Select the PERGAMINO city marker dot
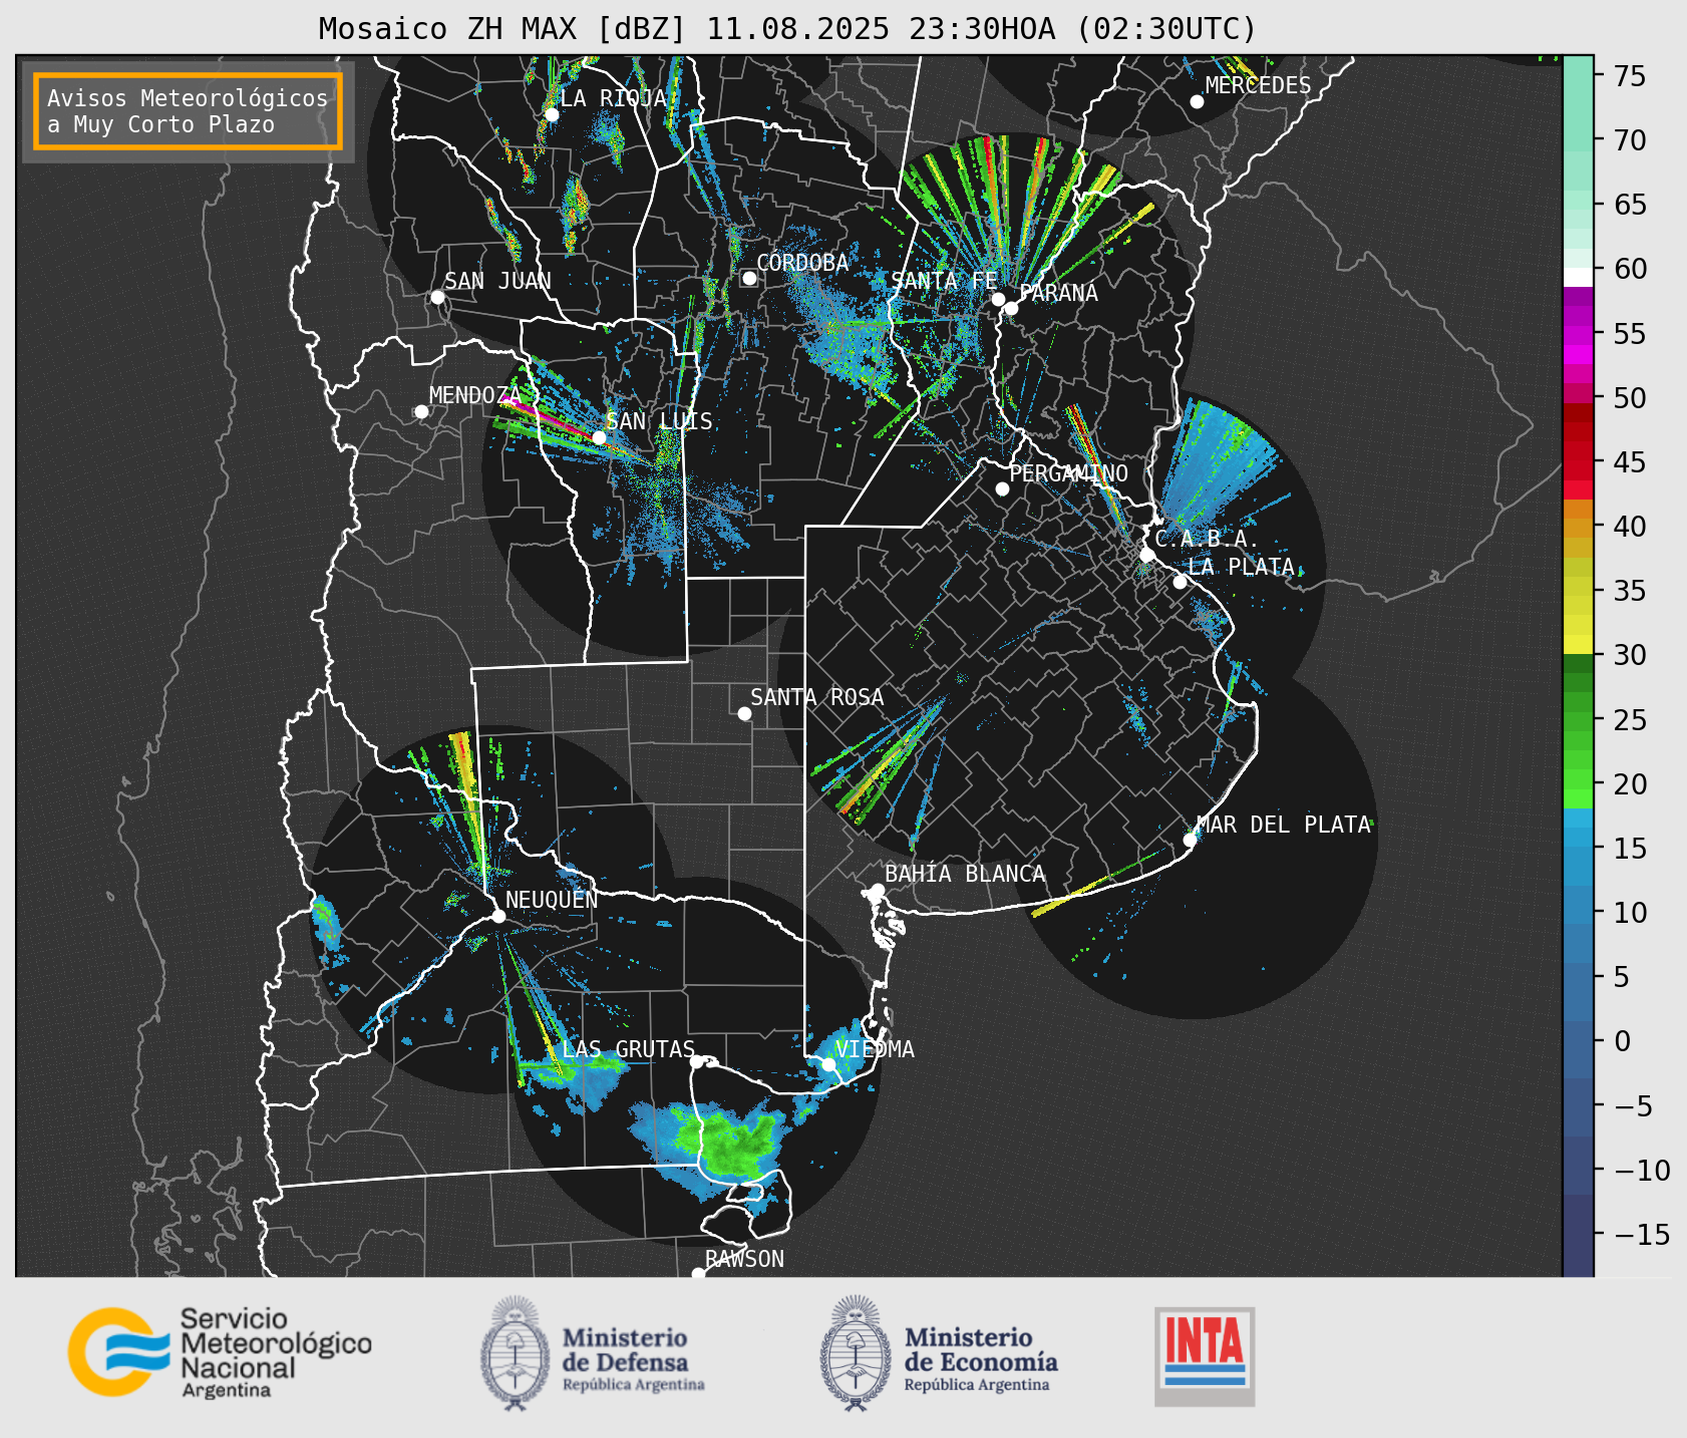The height and width of the screenshot is (1438, 1687). (x=1002, y=489)
